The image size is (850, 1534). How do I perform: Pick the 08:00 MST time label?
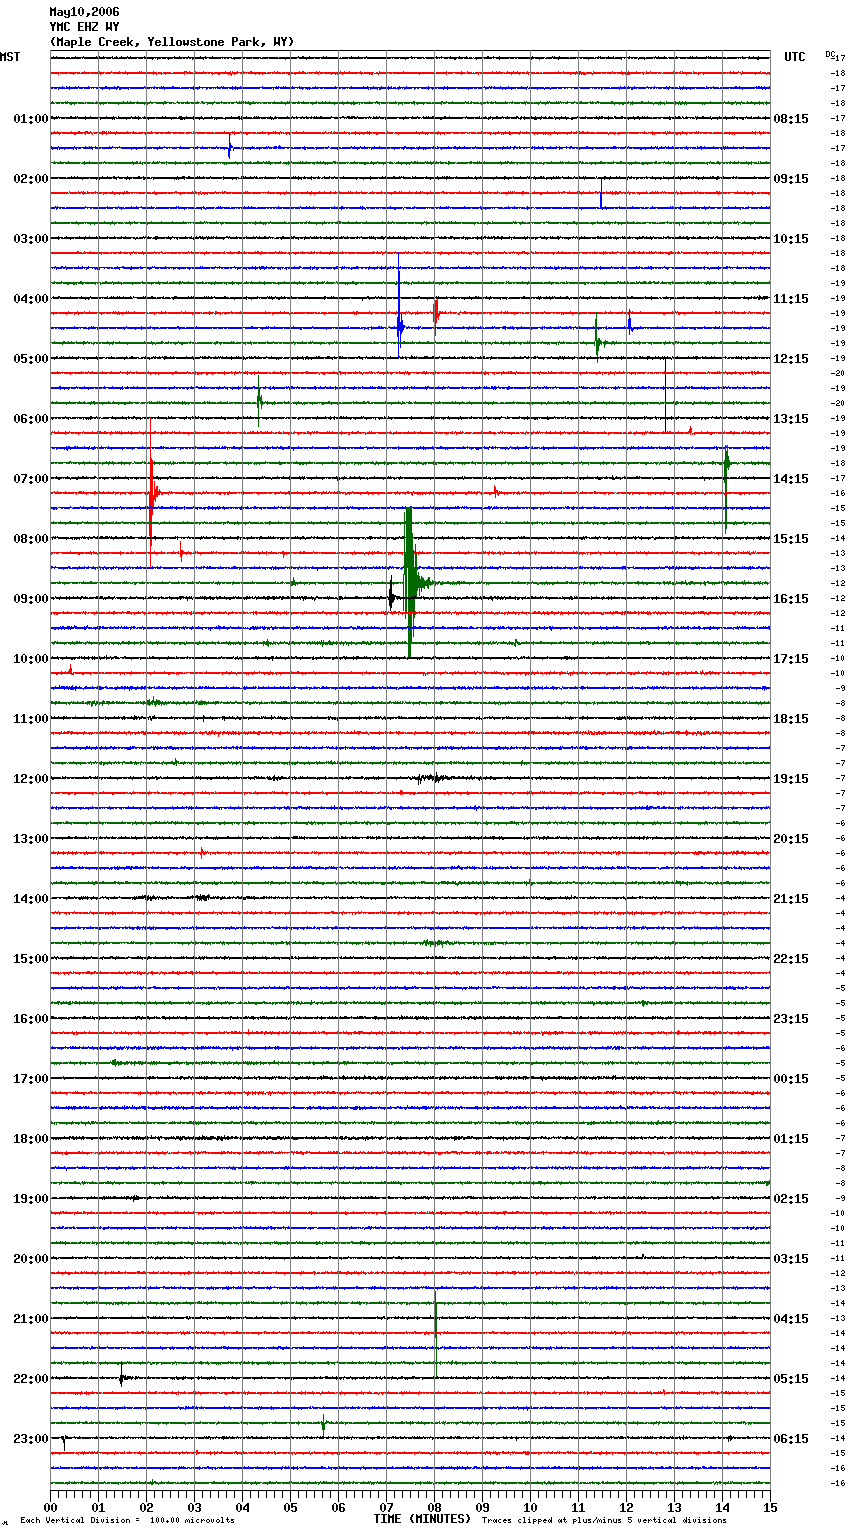(x=31, y=539)
